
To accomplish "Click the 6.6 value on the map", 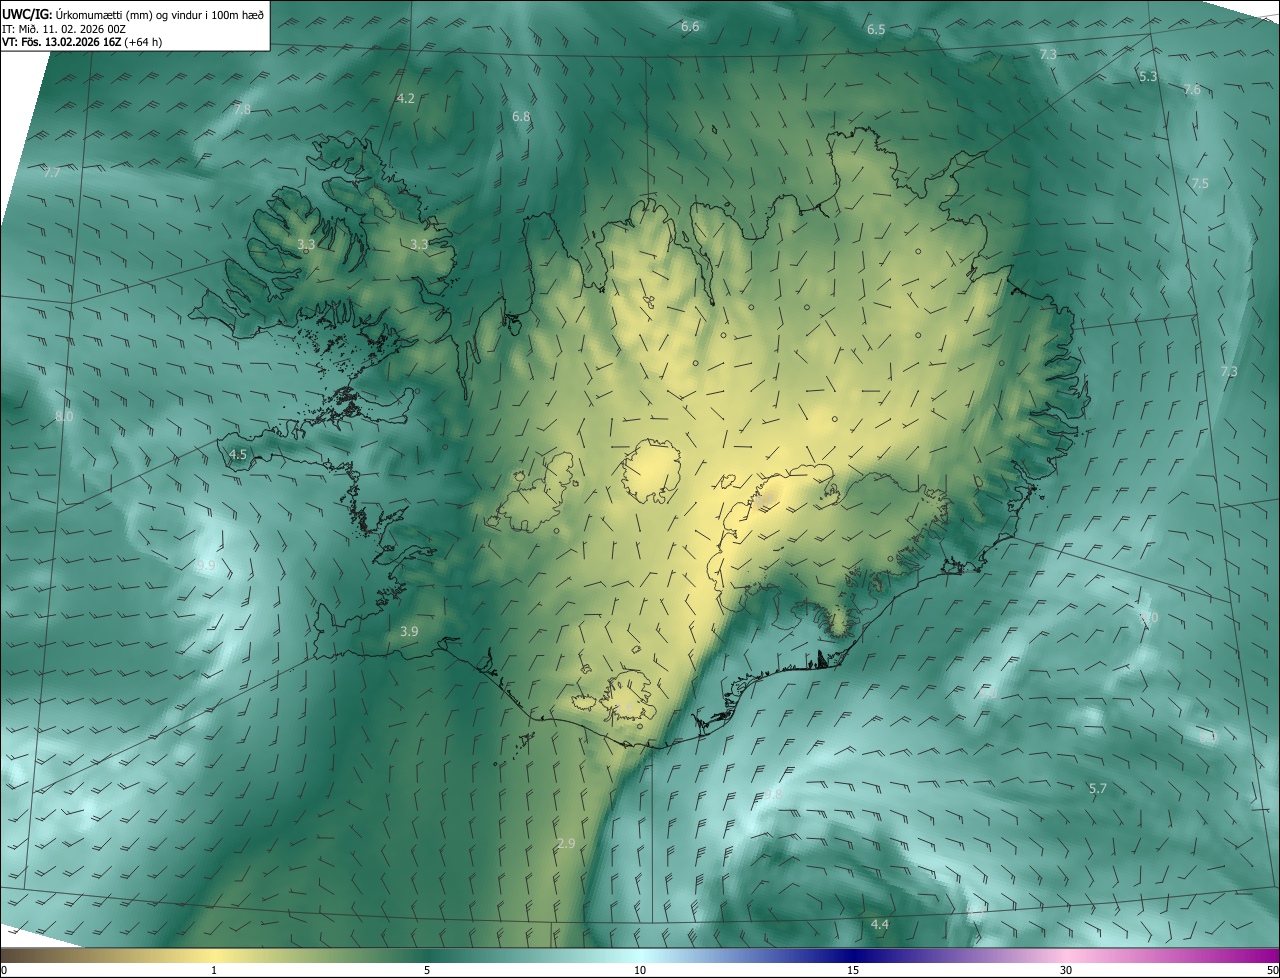I will point(690,26).
